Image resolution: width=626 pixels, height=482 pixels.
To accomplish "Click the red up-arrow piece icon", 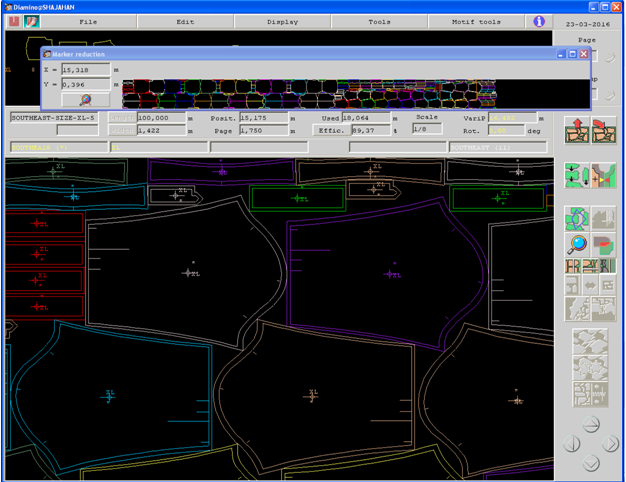I will coord(576,129).
